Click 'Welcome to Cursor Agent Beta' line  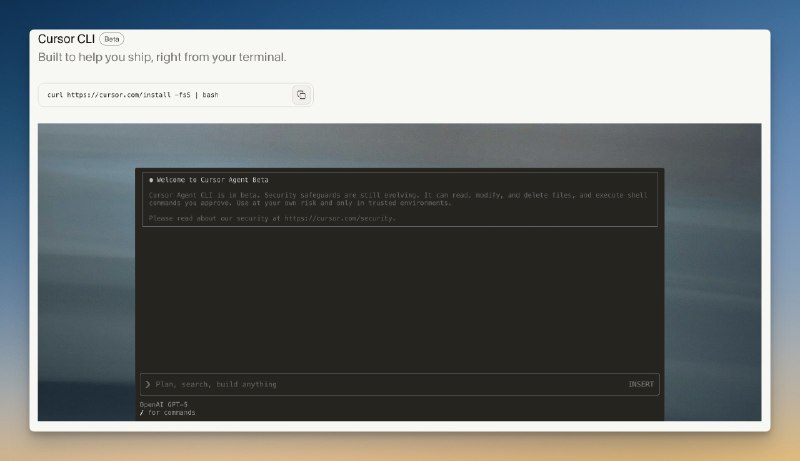pos(209,180)
